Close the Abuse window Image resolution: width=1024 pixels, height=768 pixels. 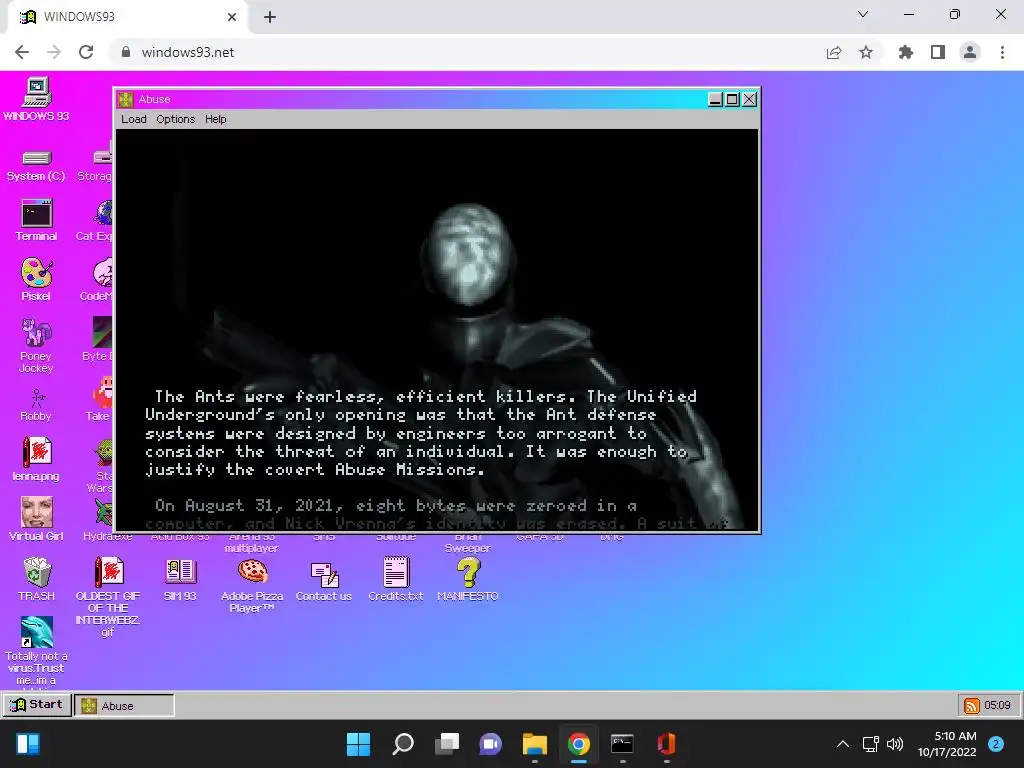(750, 99)
